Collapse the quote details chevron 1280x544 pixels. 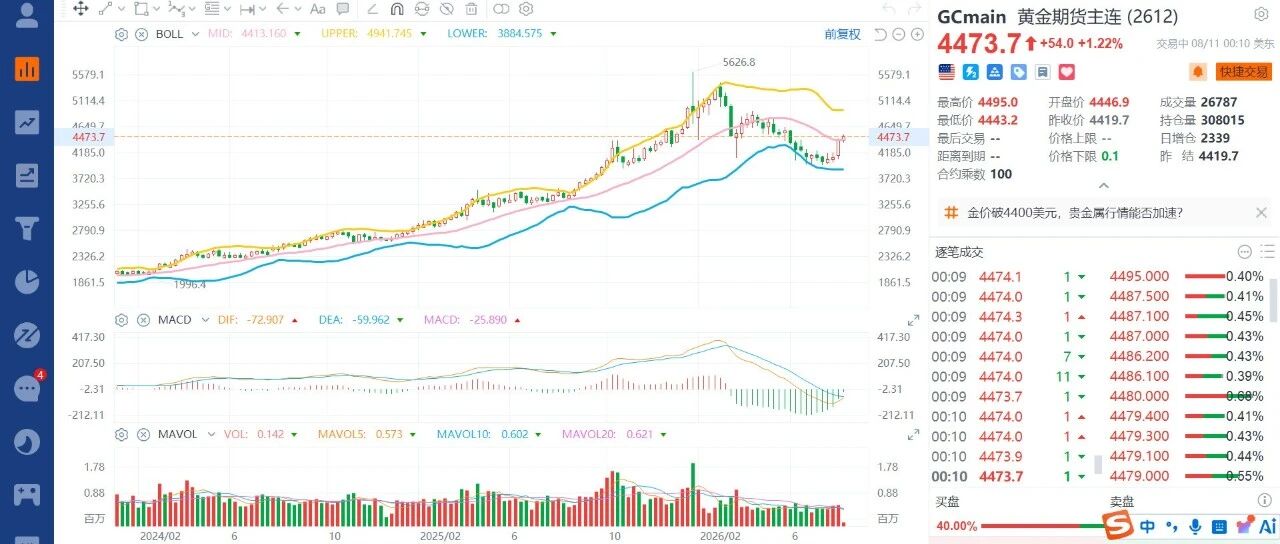(x=1104, y=185)
